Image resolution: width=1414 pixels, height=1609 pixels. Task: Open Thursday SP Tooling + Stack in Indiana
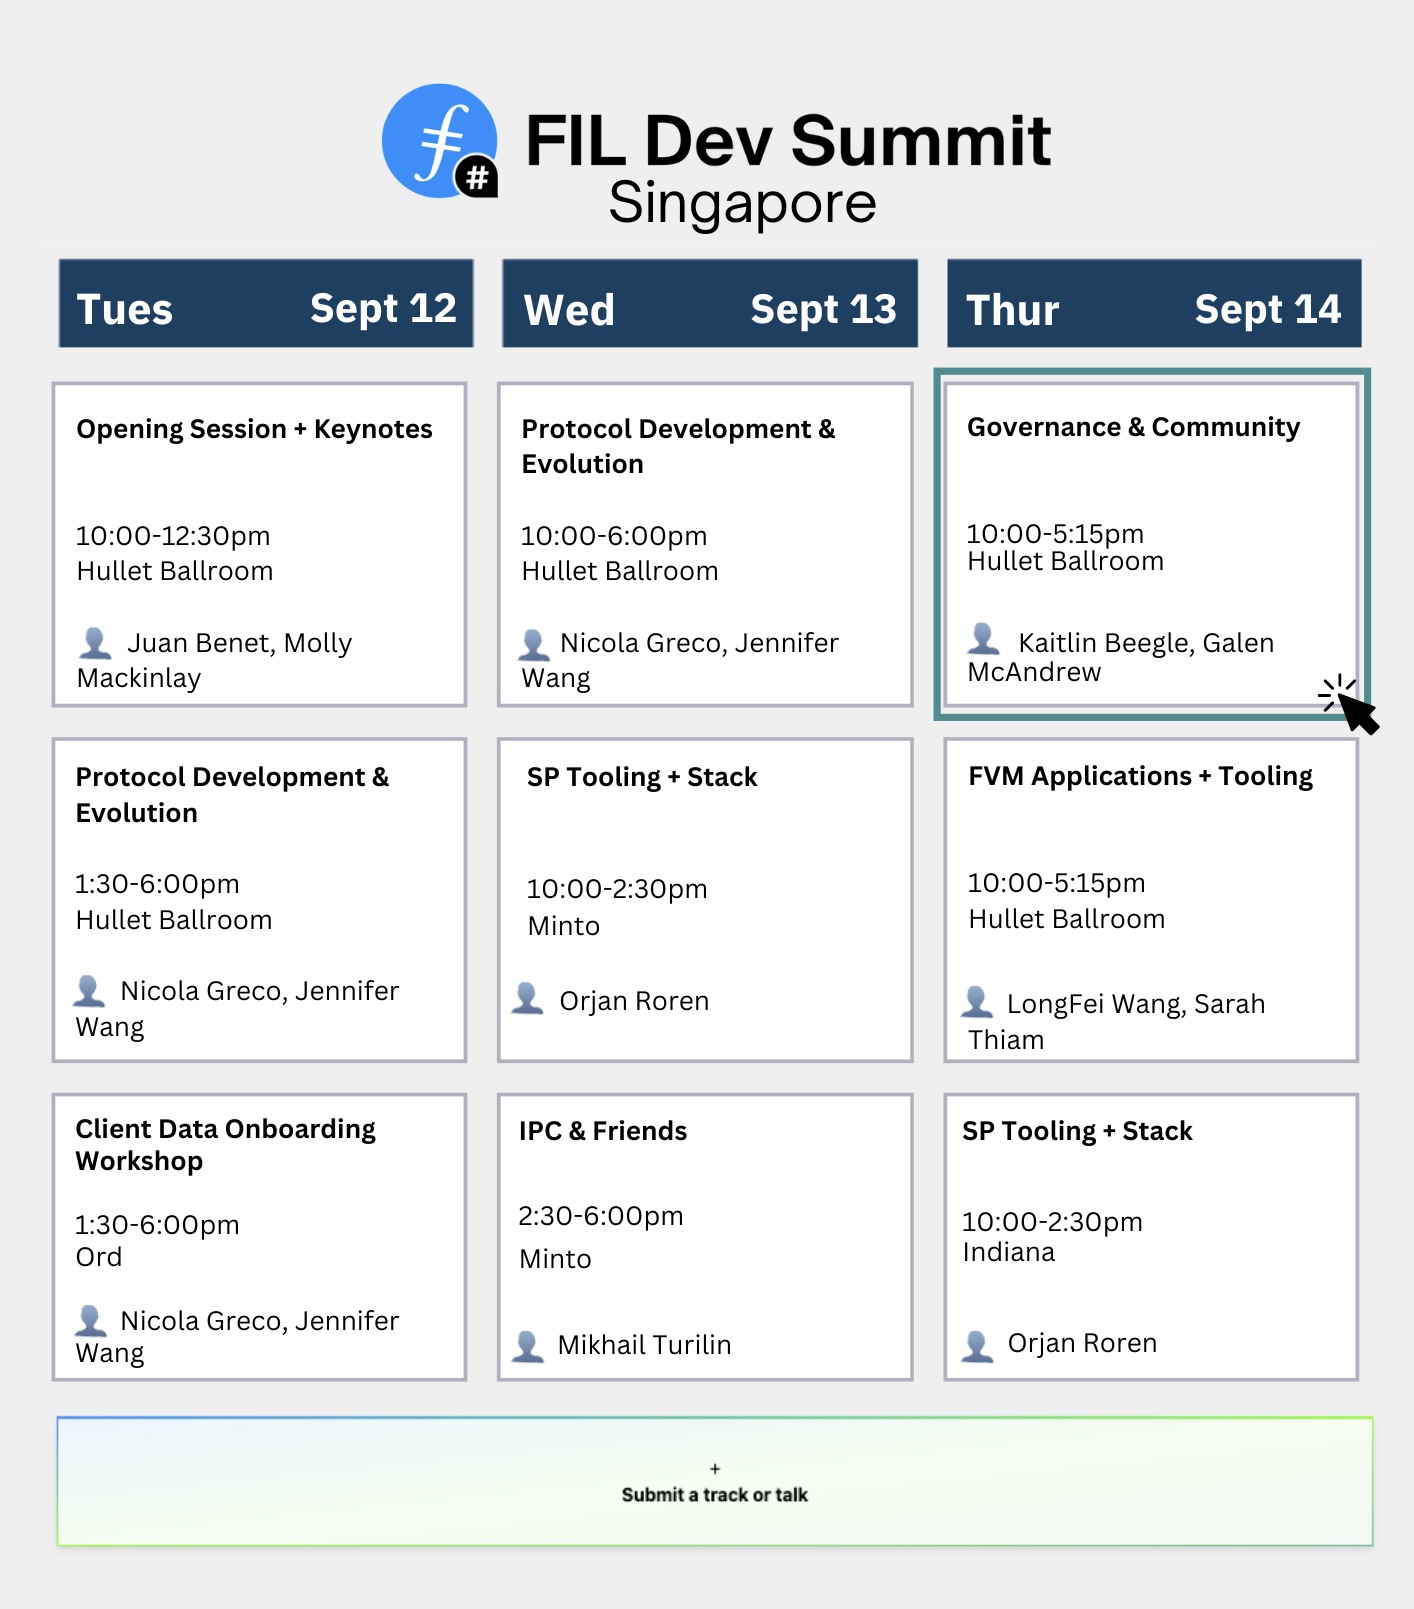pyautogui.click(x=1151, y=1236)
